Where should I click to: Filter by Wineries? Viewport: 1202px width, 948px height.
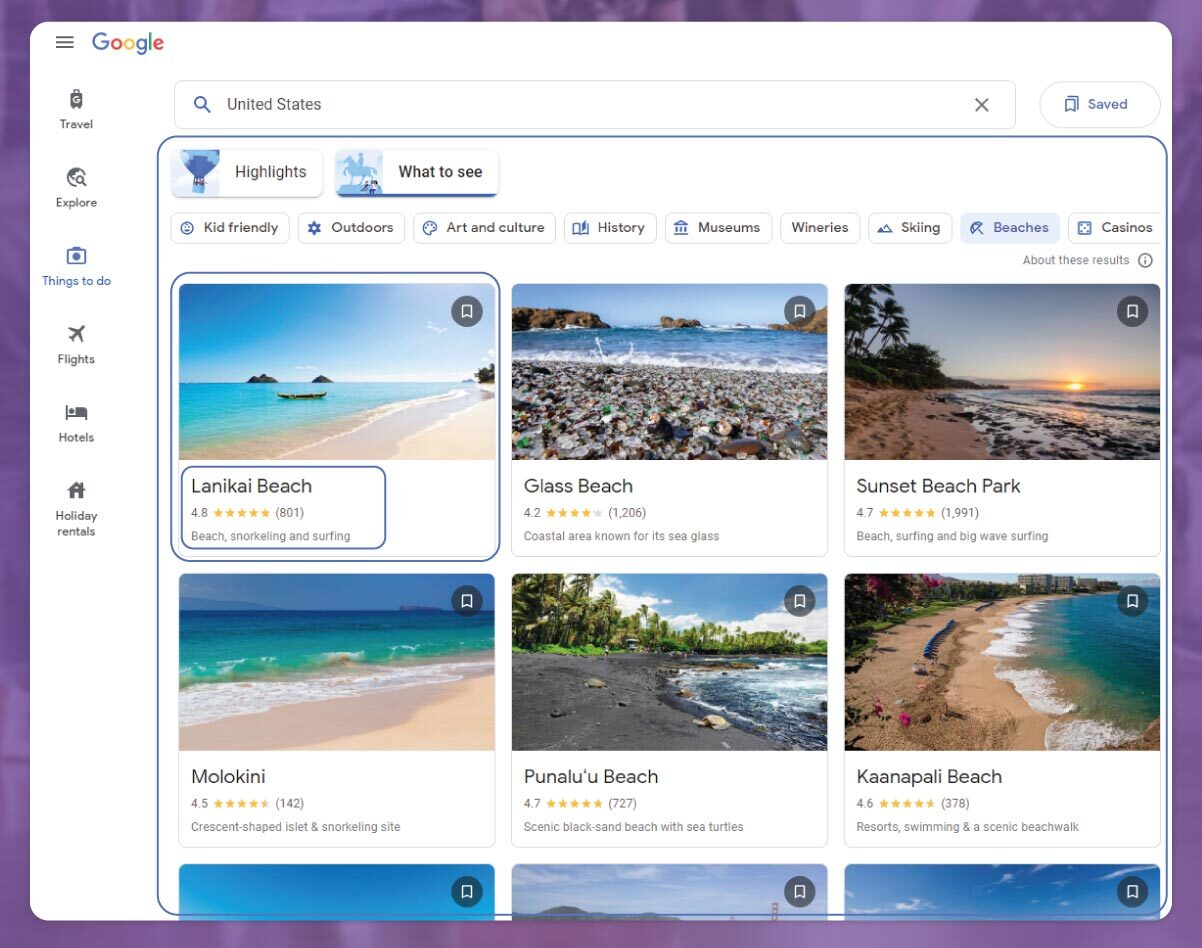click(x=820, y=228)
